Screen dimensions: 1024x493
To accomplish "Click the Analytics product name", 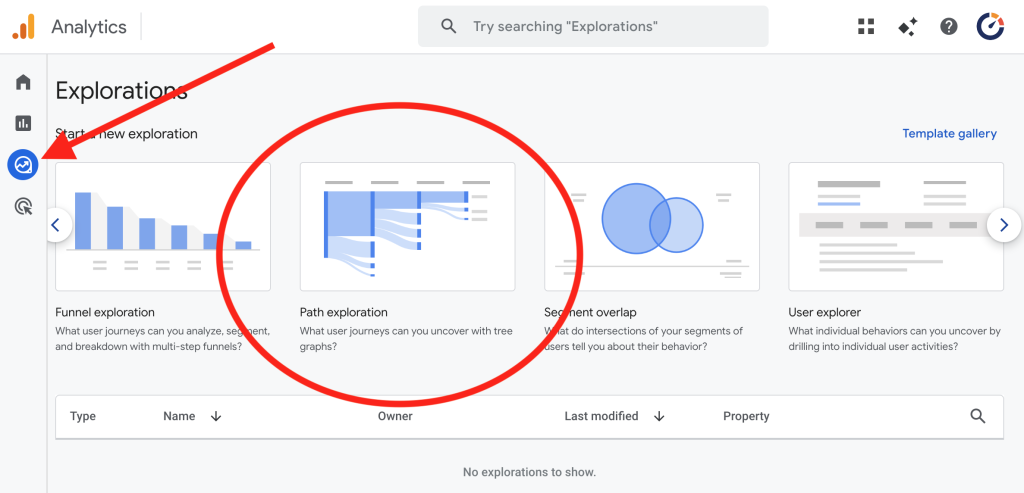I will coord(89,27).
